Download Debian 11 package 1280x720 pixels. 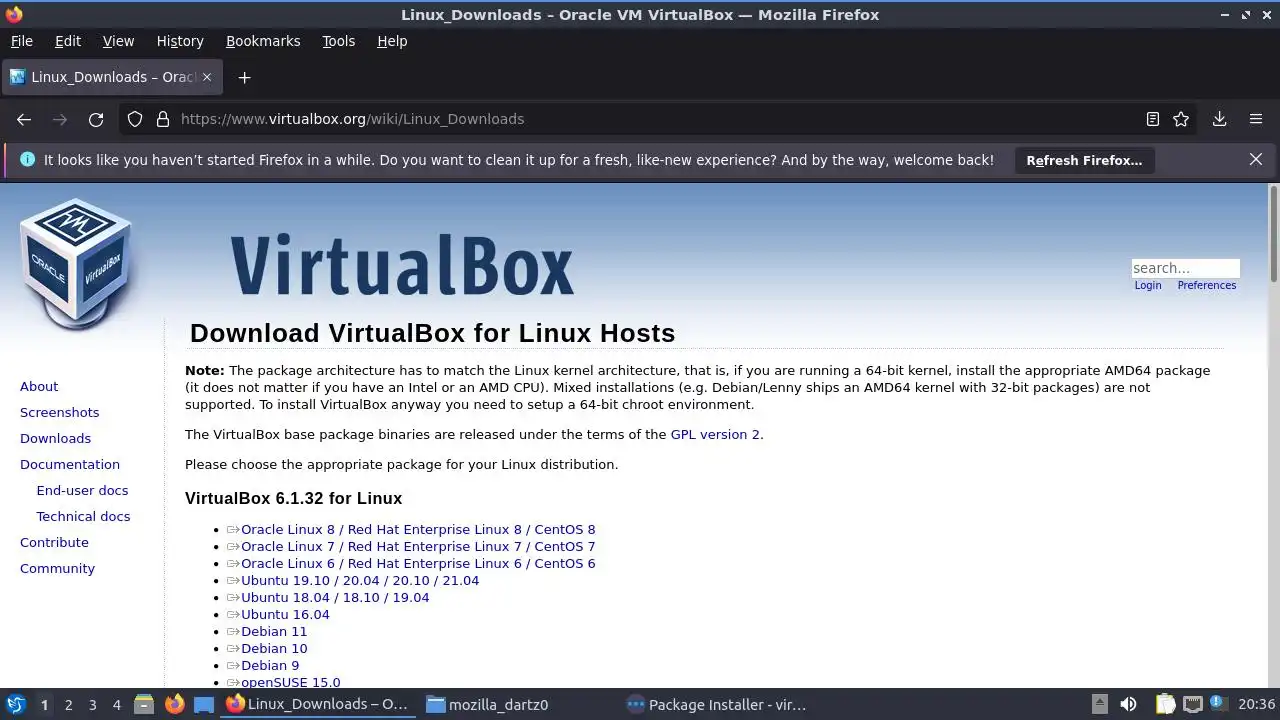[274, 631]
